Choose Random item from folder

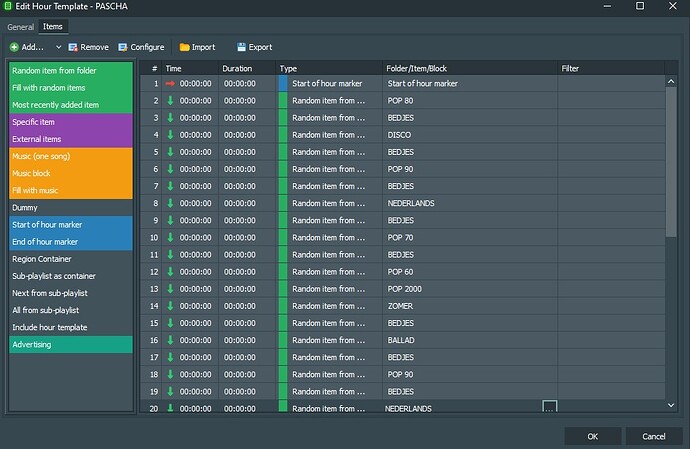pyautogui.click(x=70, y=70)
